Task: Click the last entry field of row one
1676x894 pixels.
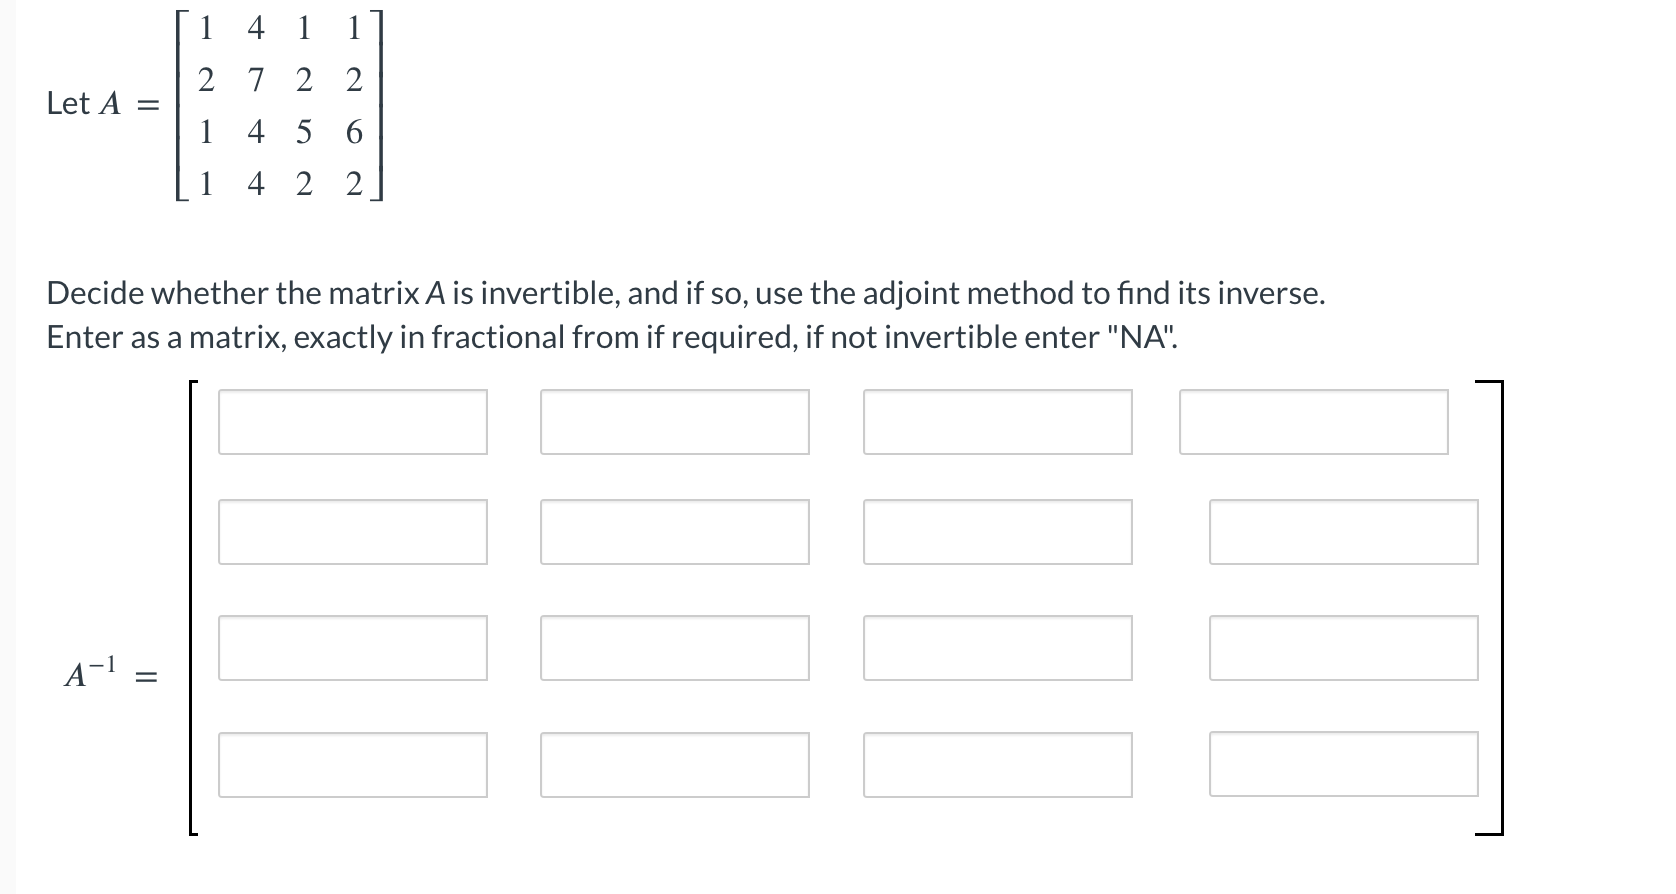Action: pyautogui.click(x=1315, y=422)
